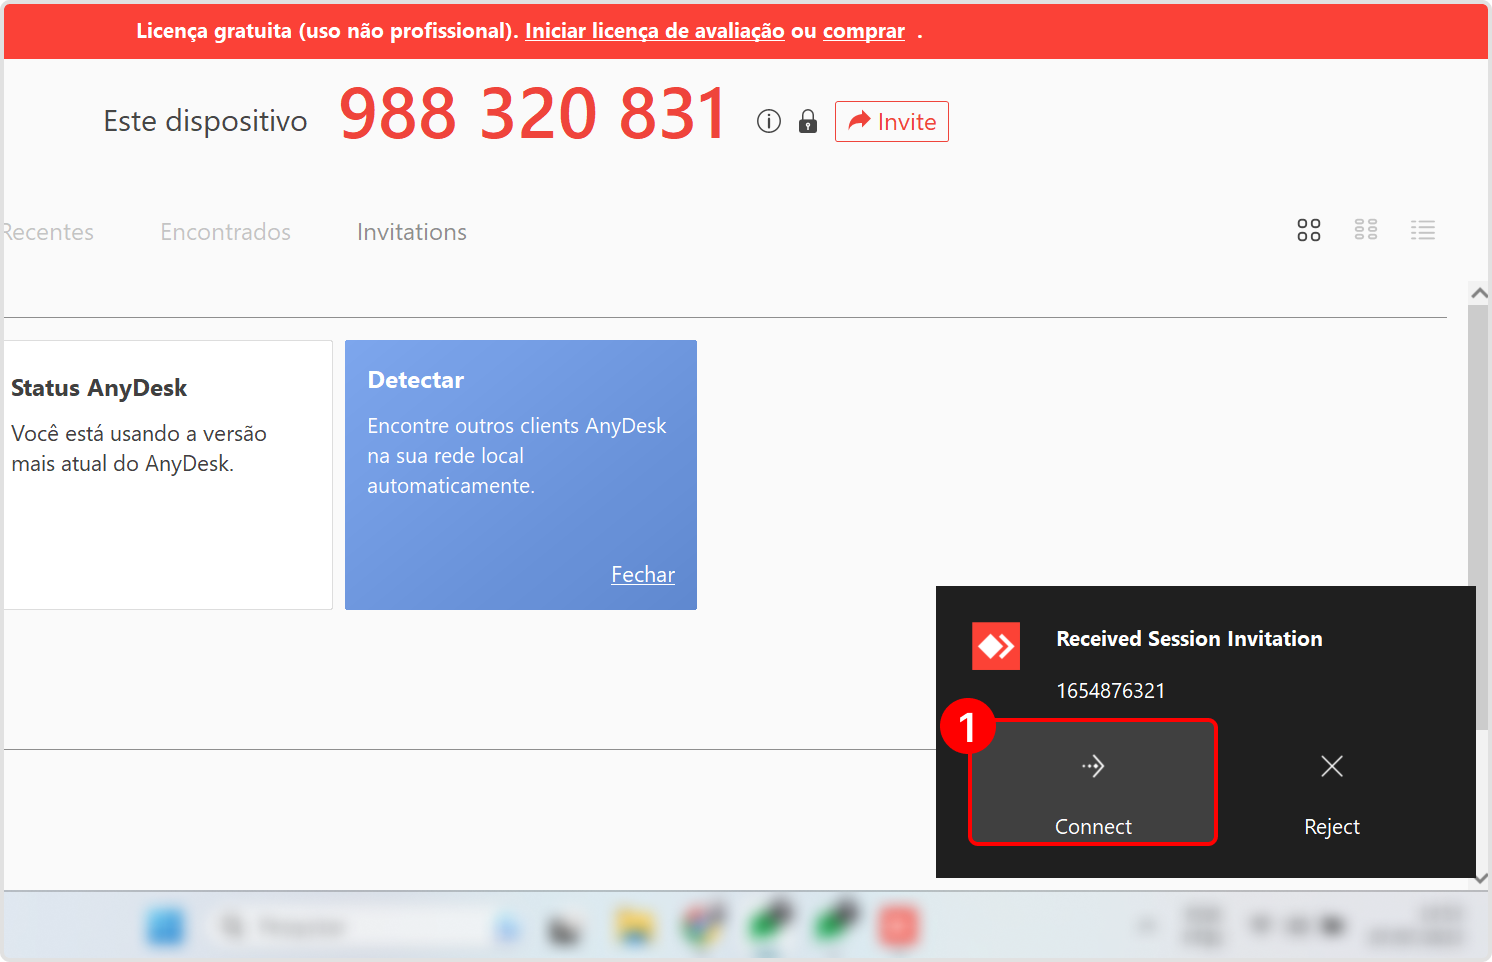Switch to small tiles view
Screen dimensions: 1492x962
tap(1365, 230)
